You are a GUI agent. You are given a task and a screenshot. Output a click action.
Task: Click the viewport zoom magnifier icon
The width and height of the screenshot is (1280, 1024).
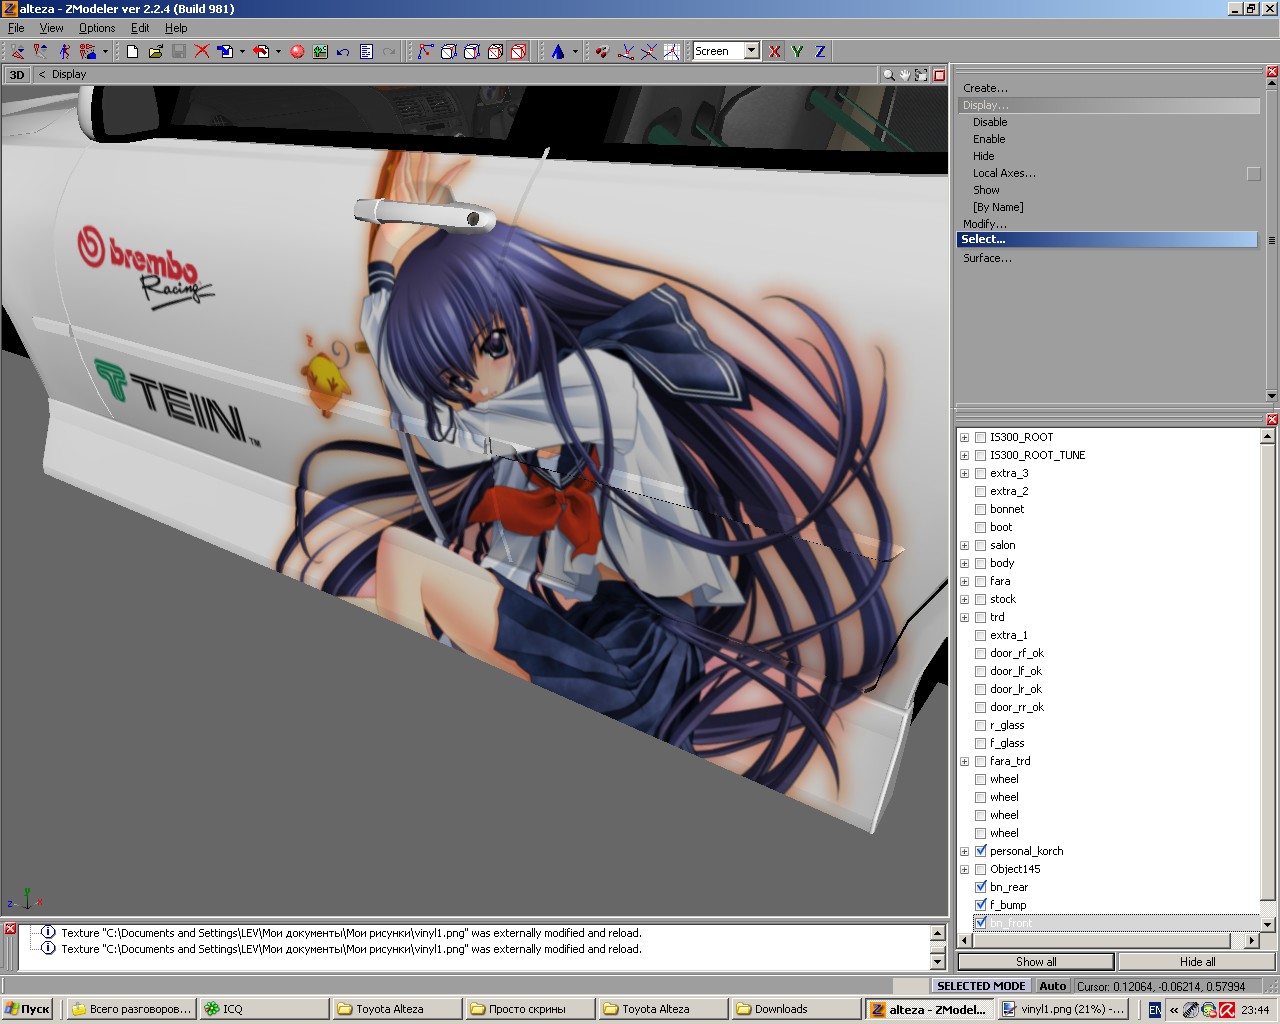click(x=888, y=75)
